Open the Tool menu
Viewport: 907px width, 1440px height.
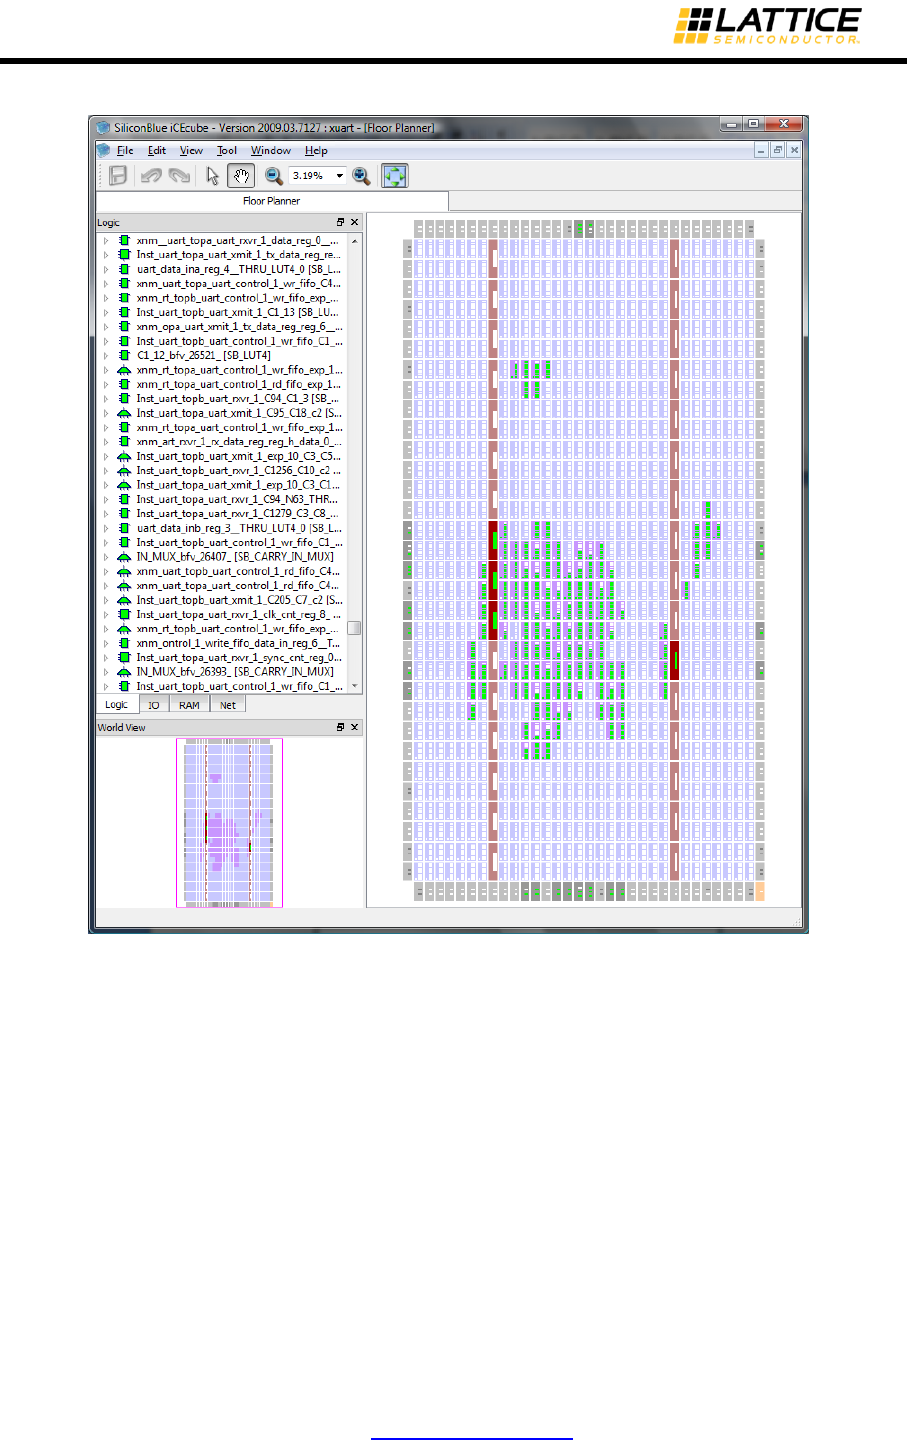tap(227, 151)
